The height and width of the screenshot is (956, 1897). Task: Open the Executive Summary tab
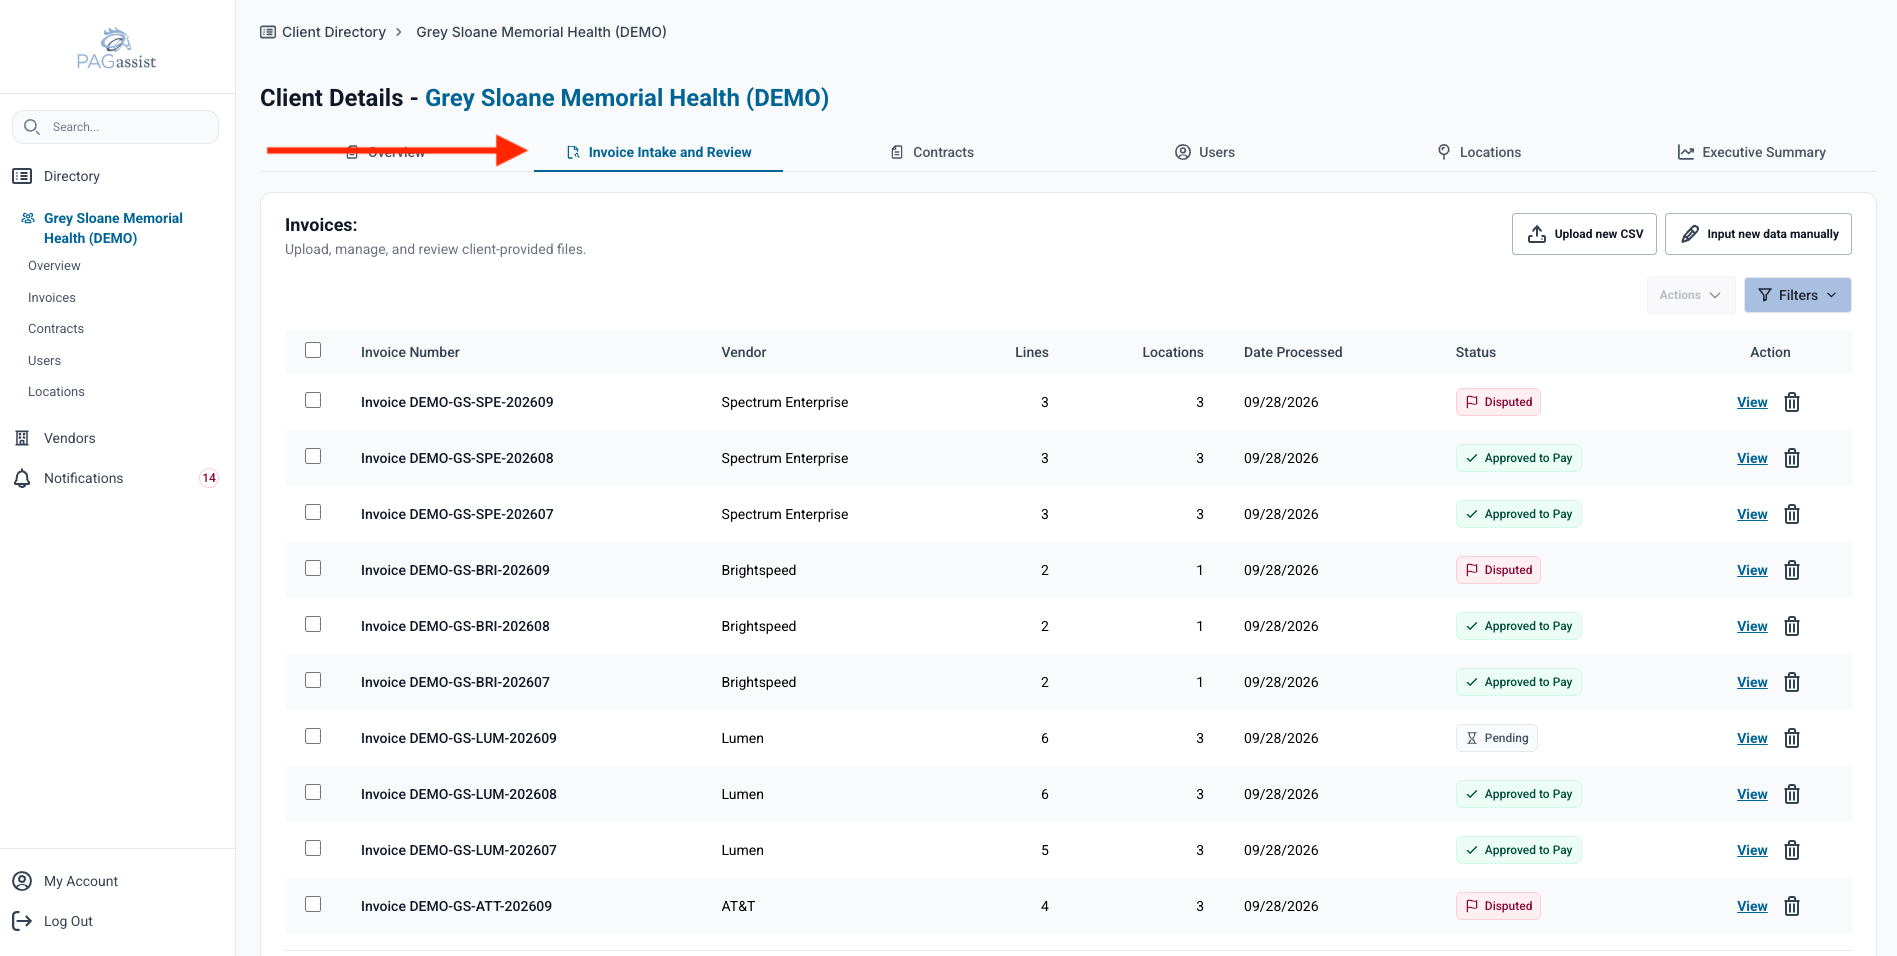pos(1752,152)
